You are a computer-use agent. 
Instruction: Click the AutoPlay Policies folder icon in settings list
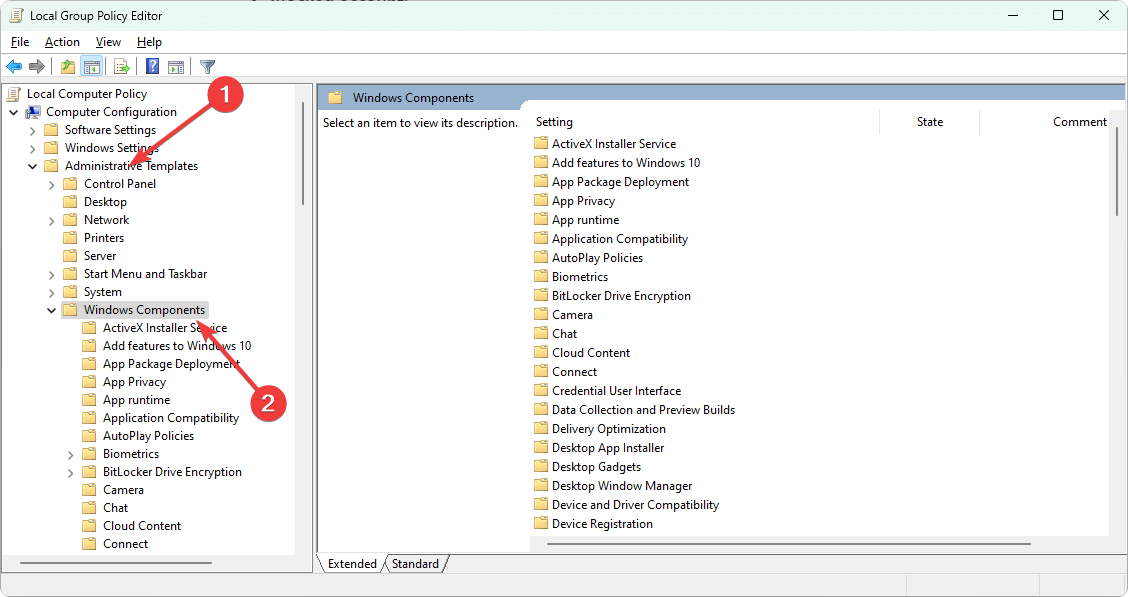(x=541, y=258)
